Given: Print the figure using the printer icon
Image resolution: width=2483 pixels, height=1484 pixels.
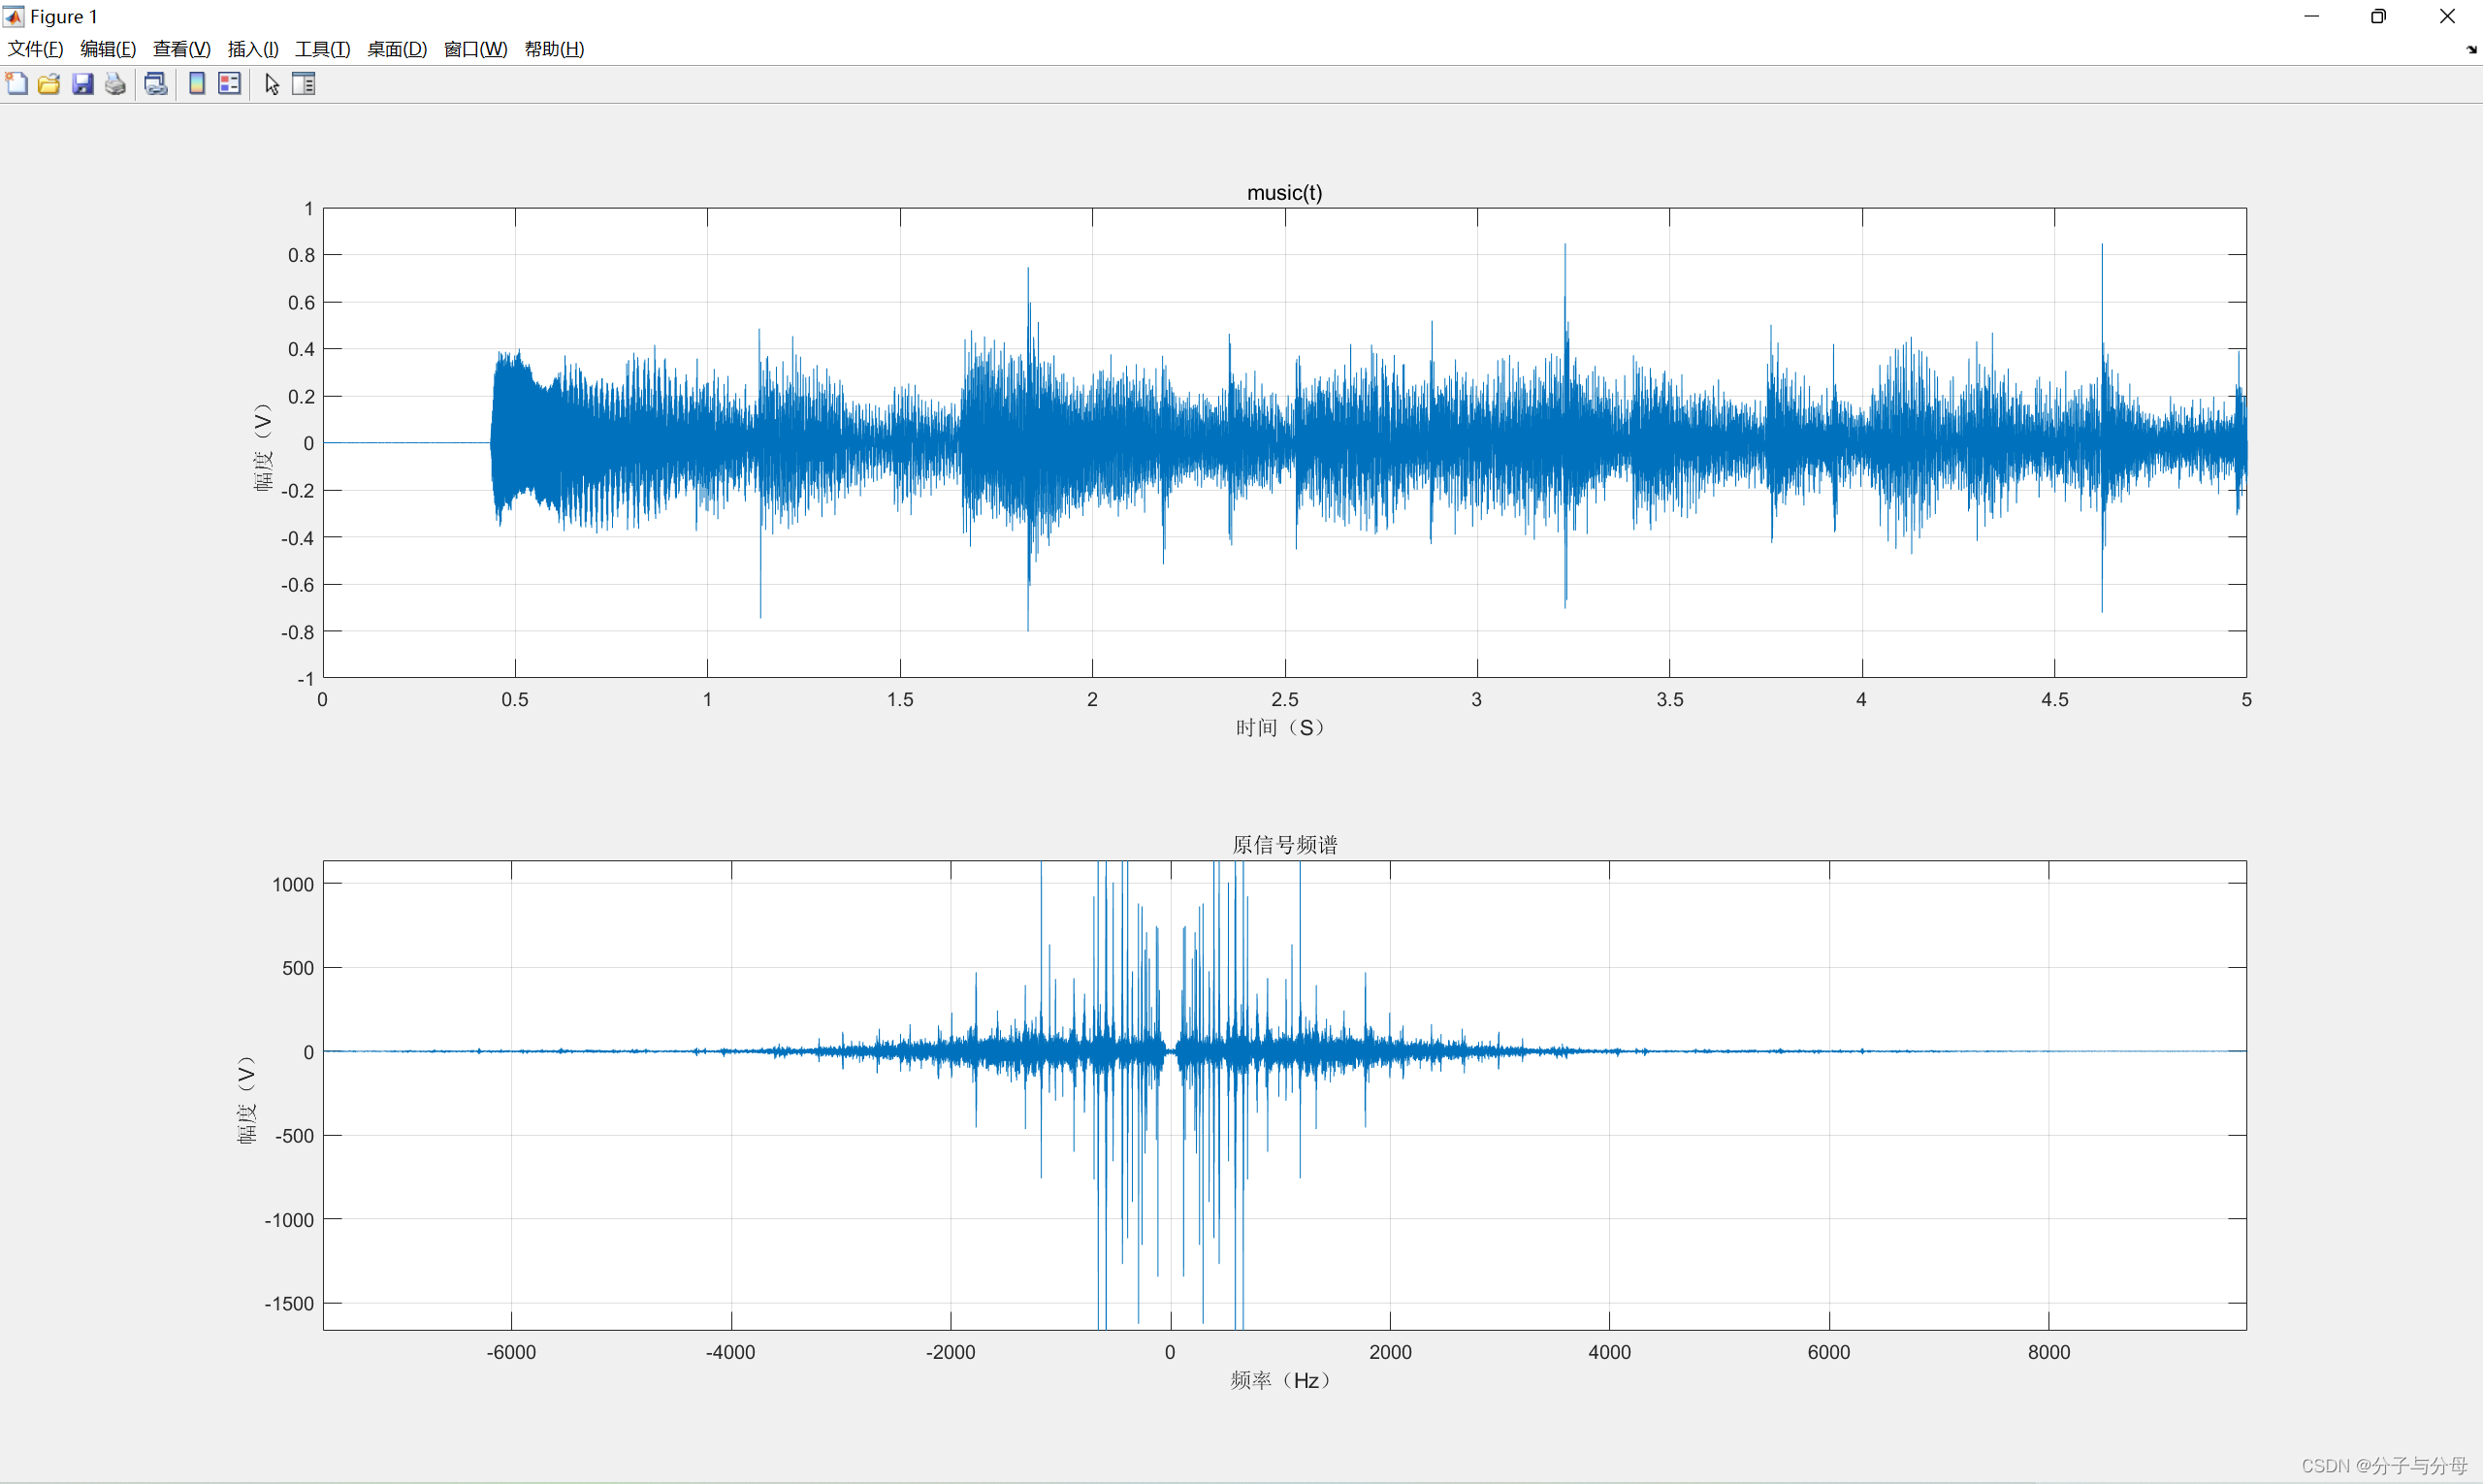Looking at the screenshot, I should tap(116, 84).
